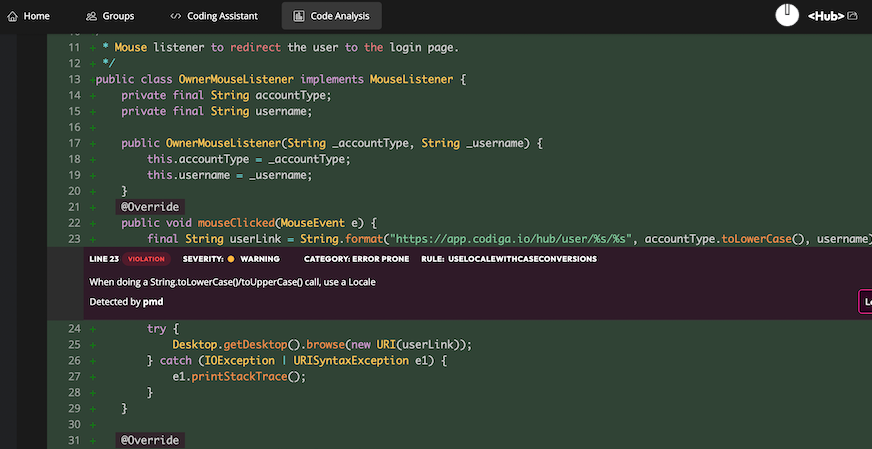Click the Code Analysis chart icon
The width and height of the screenshot is (872, 449).
pos(299,16)
